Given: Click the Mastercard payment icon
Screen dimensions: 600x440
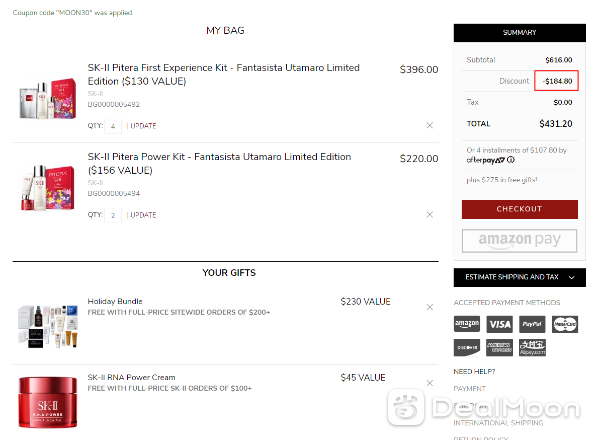Looking at the screenshot, I should pos(565,324).
